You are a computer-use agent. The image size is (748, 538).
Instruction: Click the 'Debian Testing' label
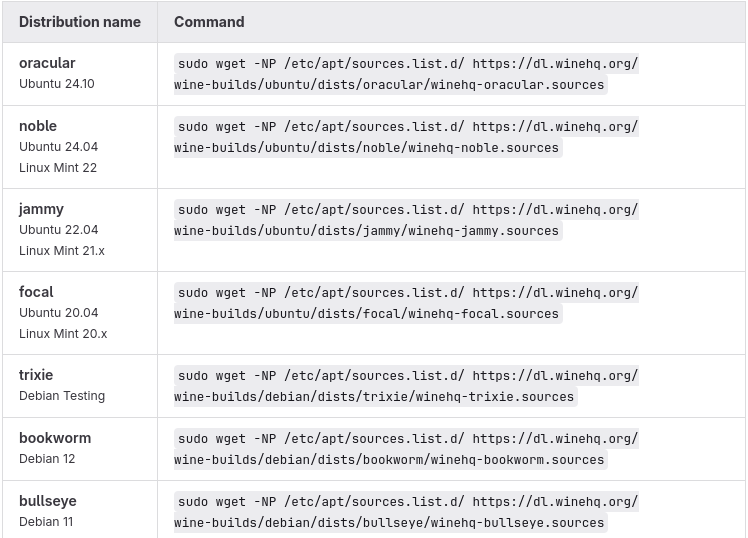click(x=62, y=396)
